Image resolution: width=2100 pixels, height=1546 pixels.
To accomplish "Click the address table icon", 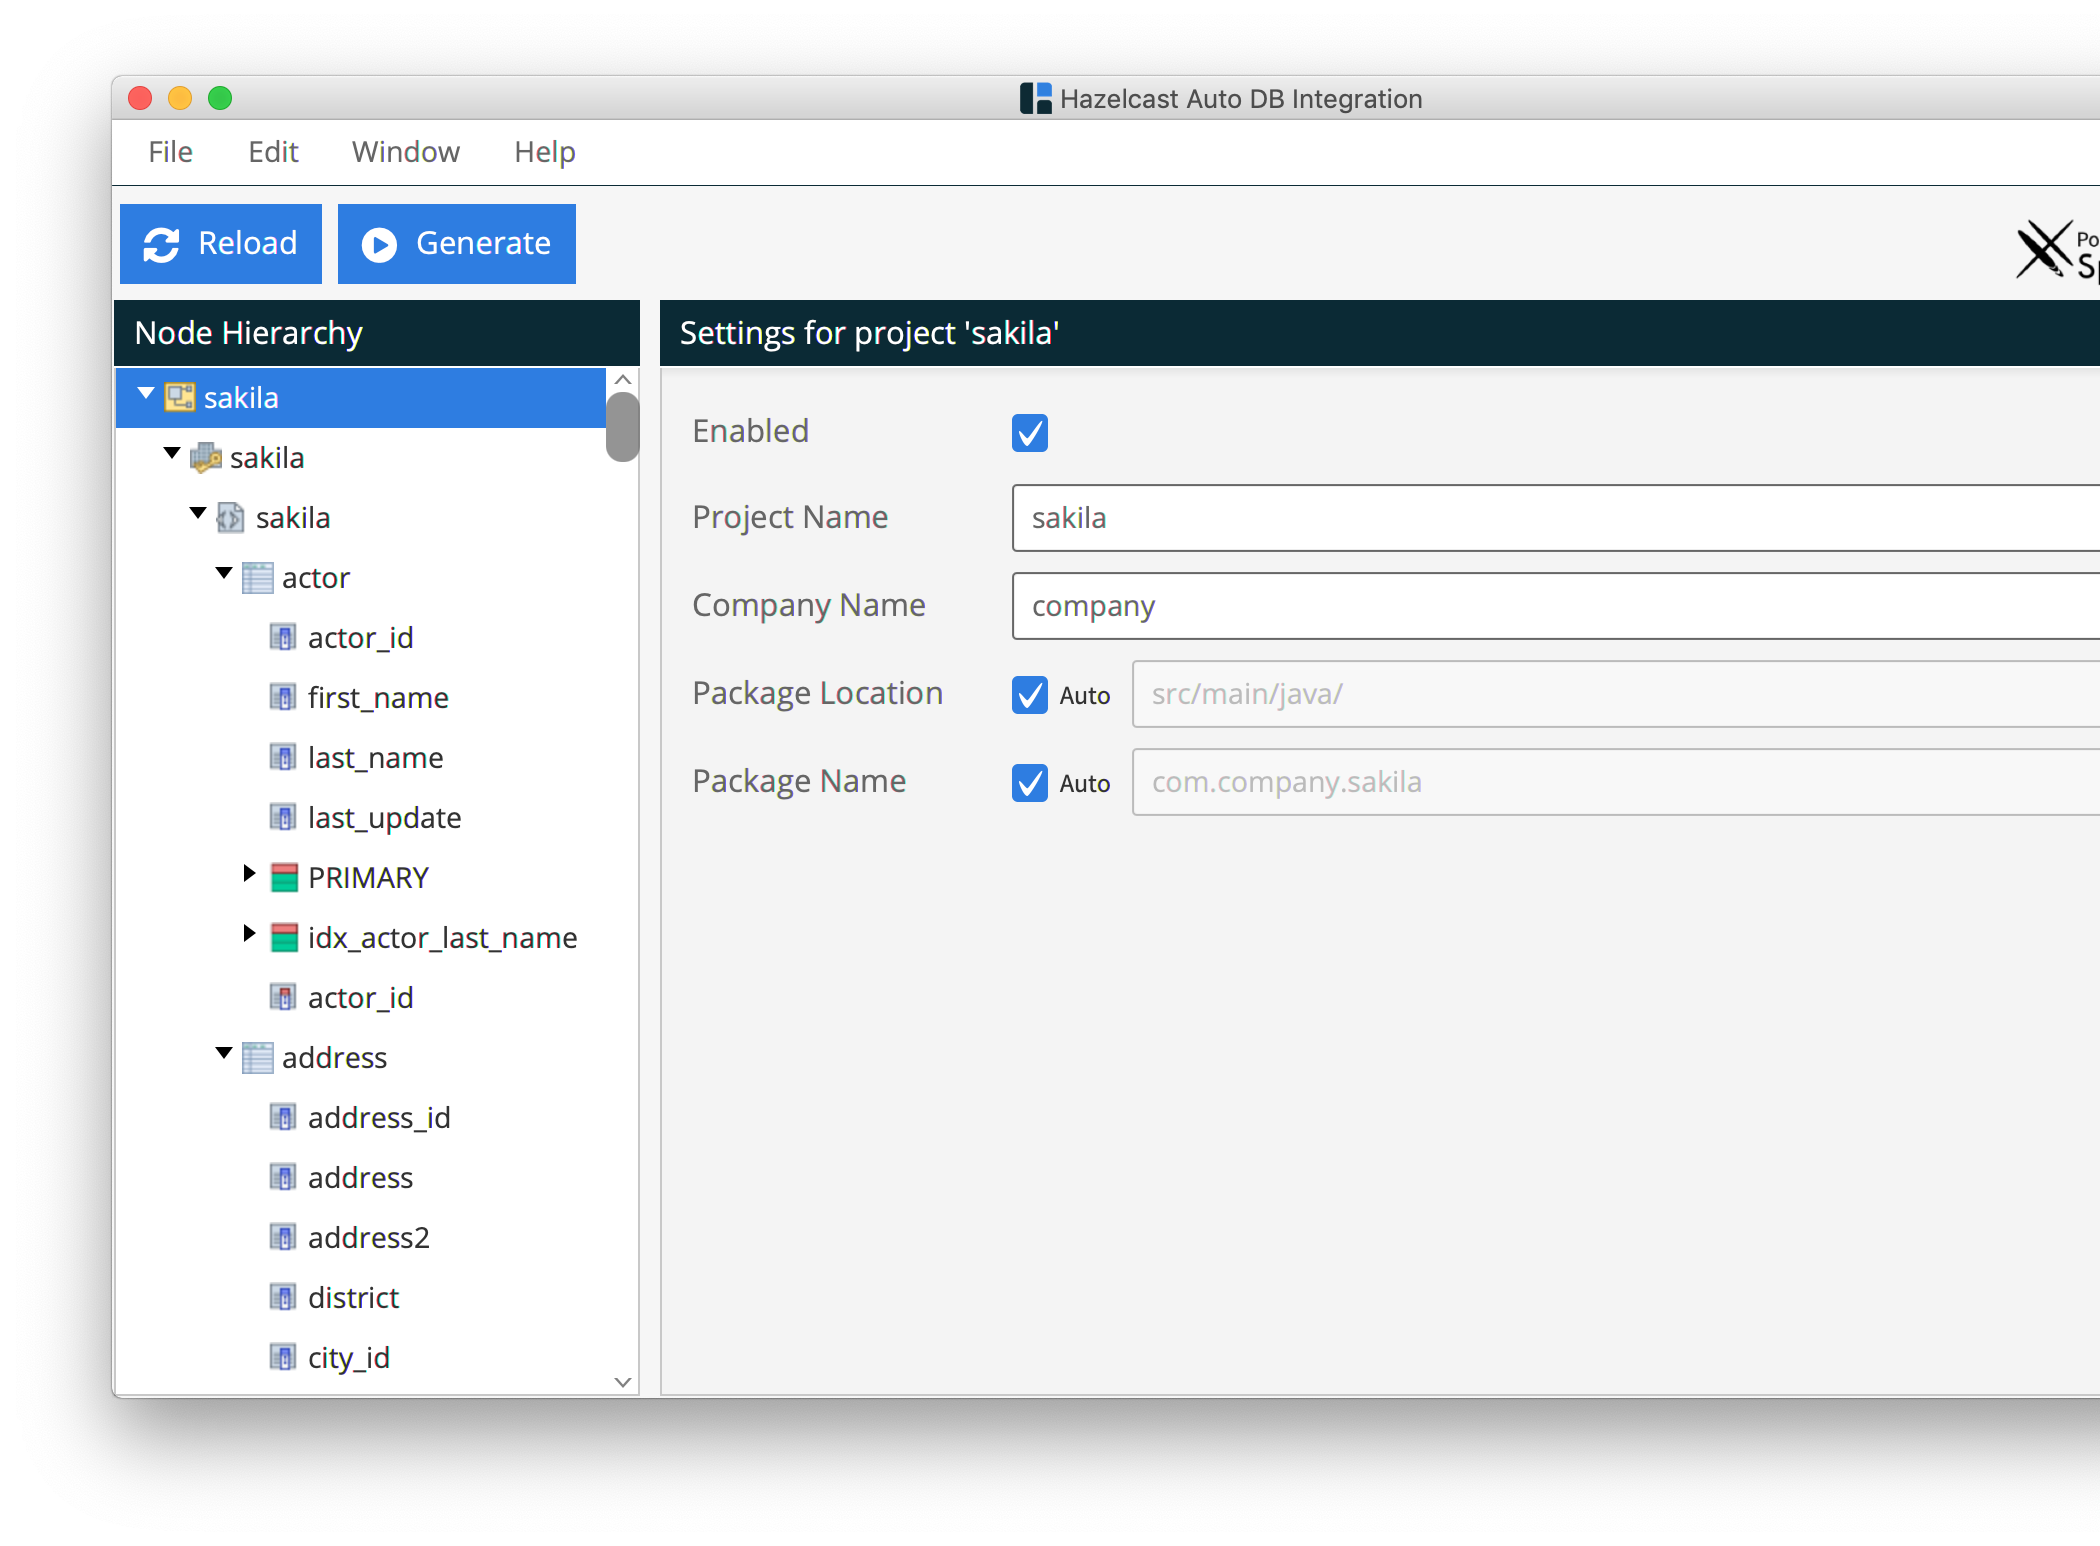I will tap(258, 1057).
